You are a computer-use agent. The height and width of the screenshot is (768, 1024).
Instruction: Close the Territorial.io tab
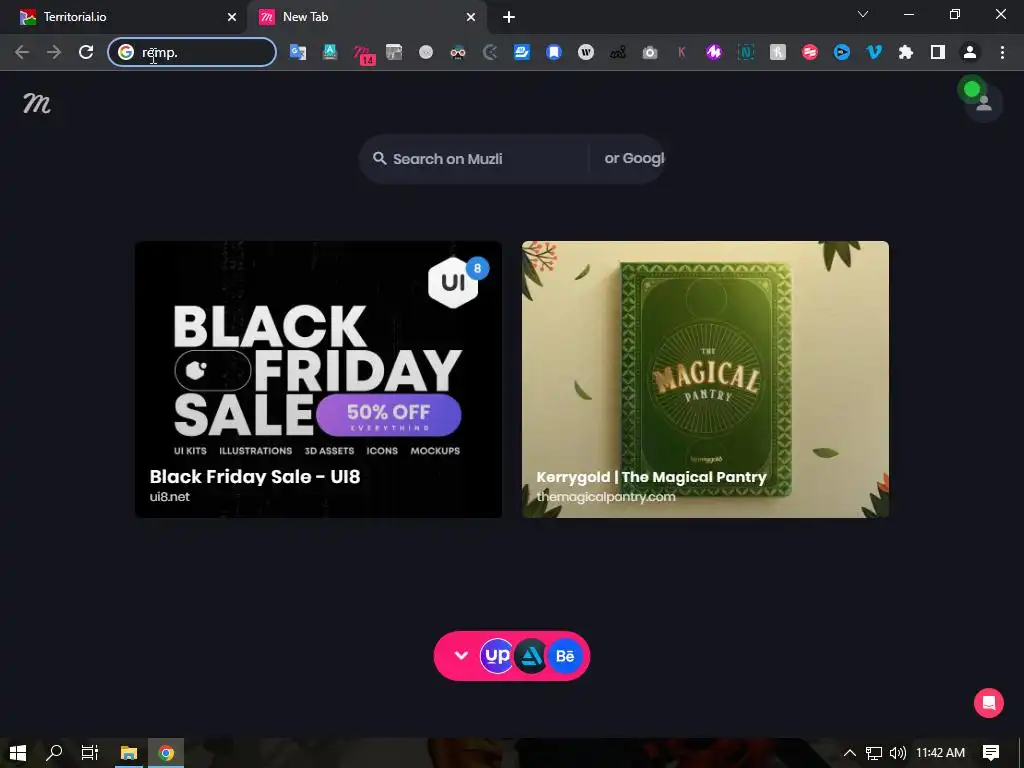[232, 17]
